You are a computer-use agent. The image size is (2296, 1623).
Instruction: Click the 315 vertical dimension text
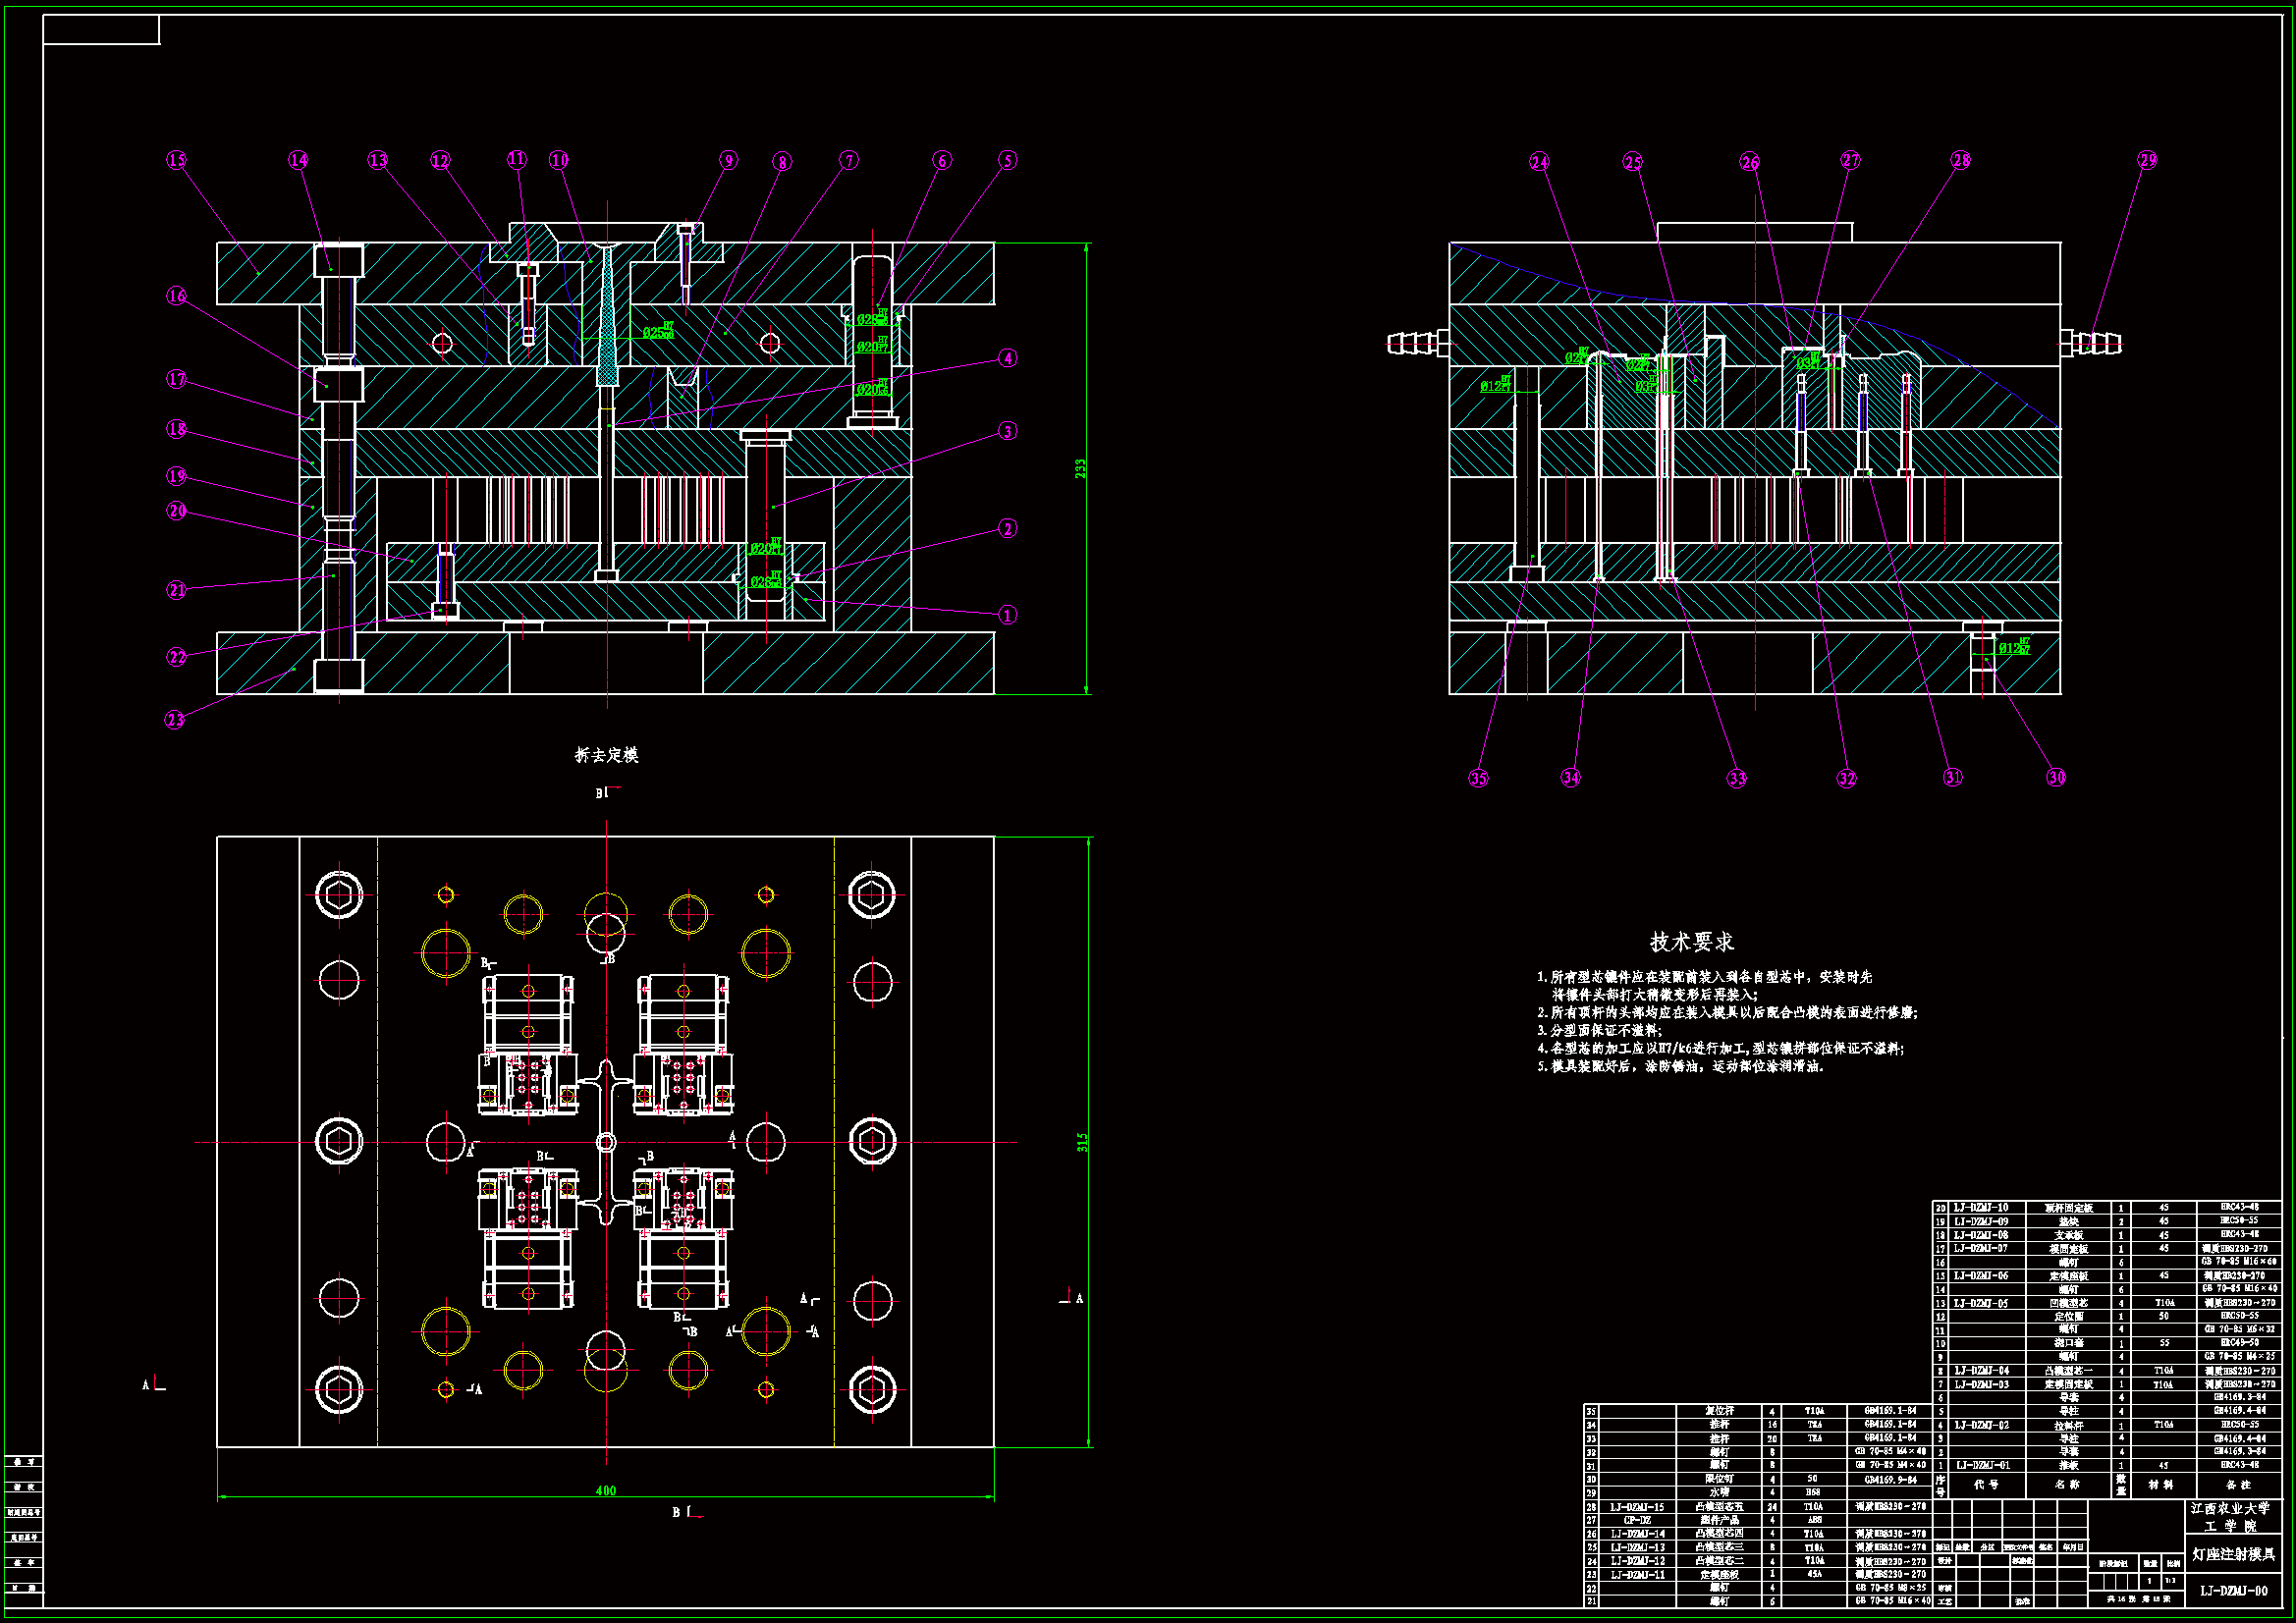click(1081, 1142)
